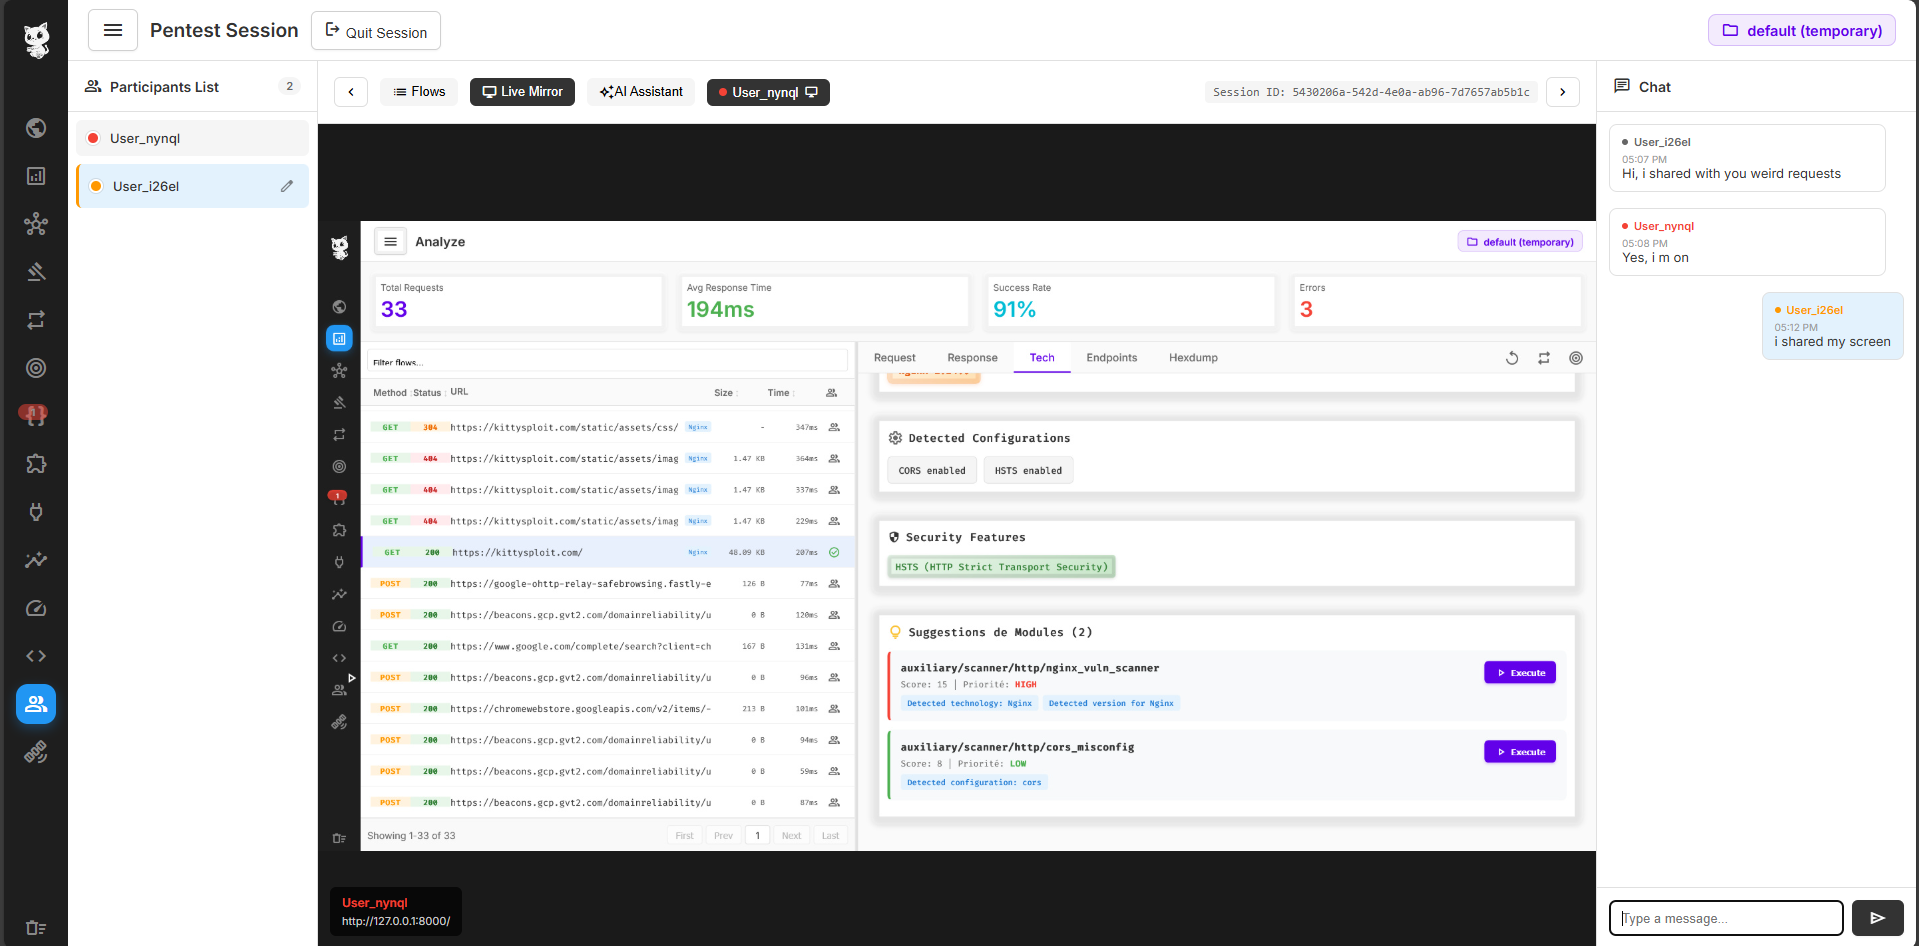Open the puzzle piece plugins icon

coord(36,464)
